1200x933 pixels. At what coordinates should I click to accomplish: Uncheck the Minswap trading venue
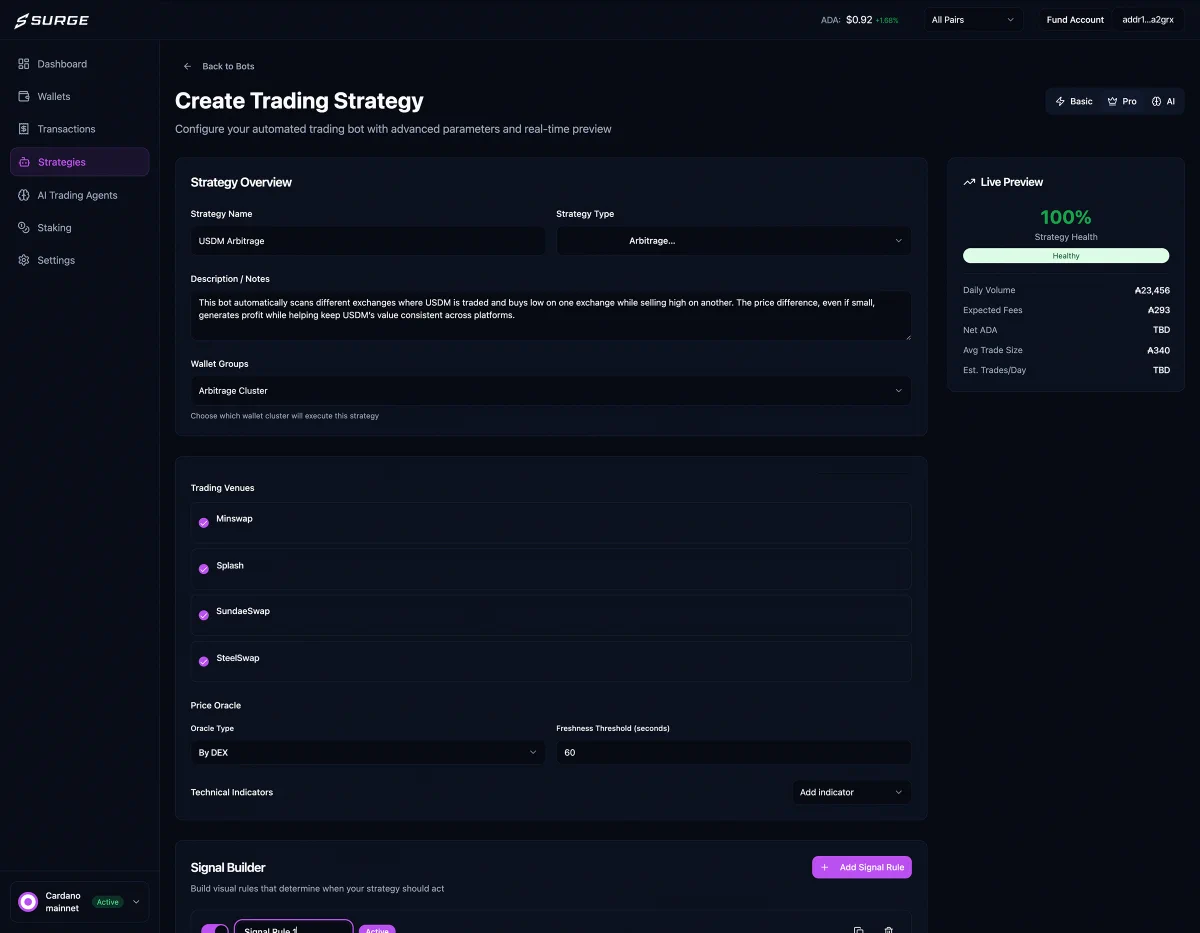coord(204,523)
